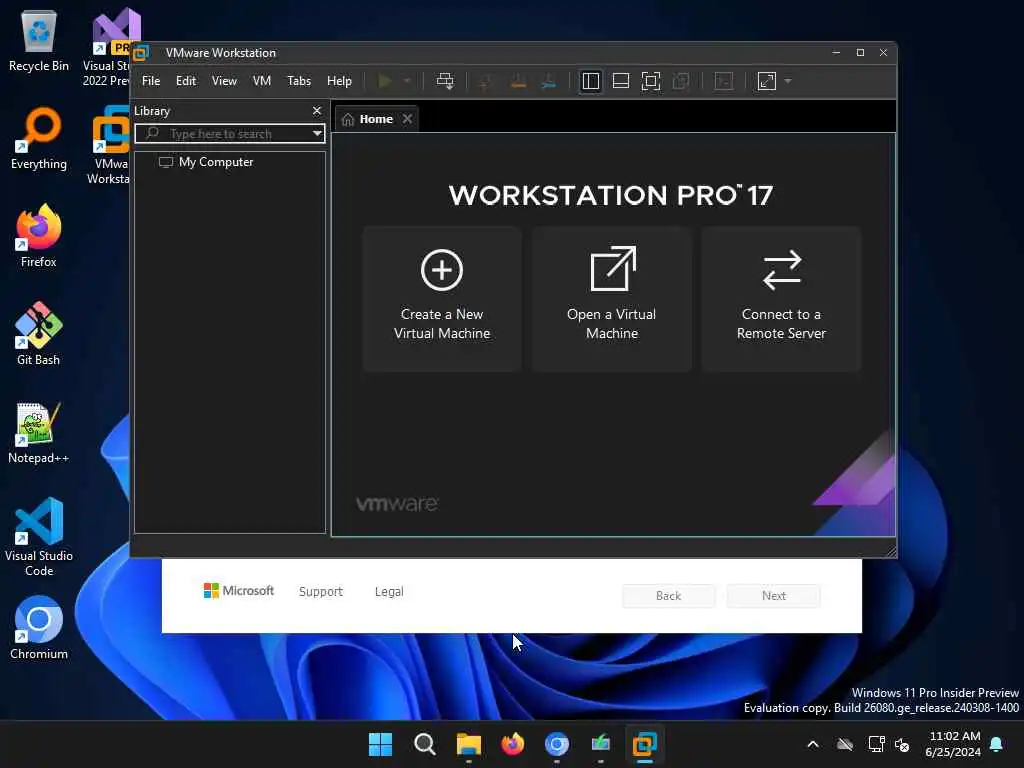Open the VM menu
The image size is (1024, 768).
coord(262,81)
